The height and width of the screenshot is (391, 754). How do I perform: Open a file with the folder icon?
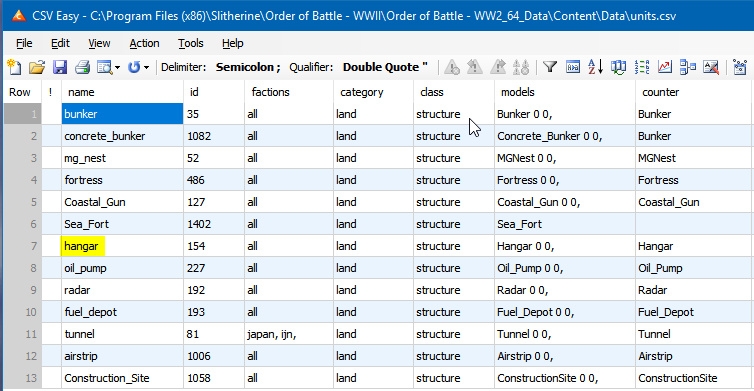[37, 67]
